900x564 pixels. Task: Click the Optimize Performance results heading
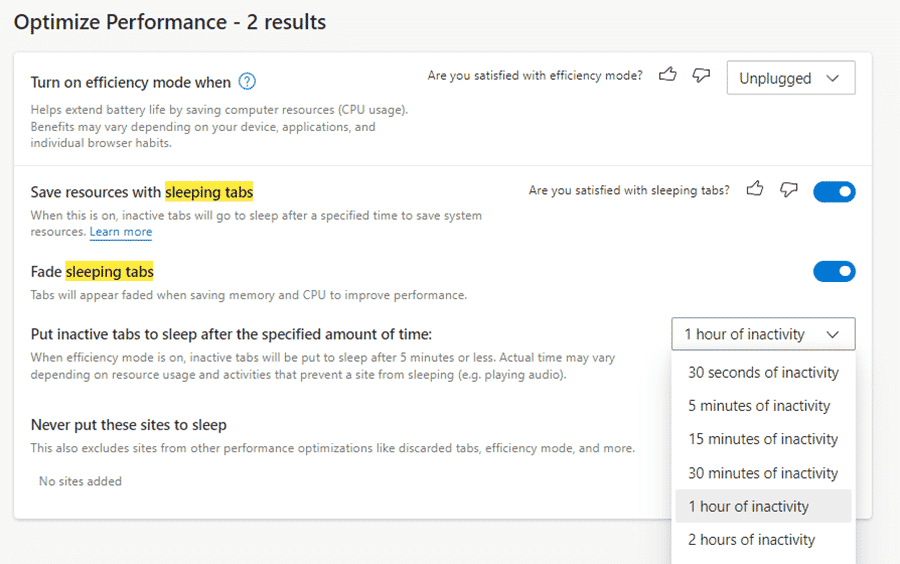[x=170, y=21]
